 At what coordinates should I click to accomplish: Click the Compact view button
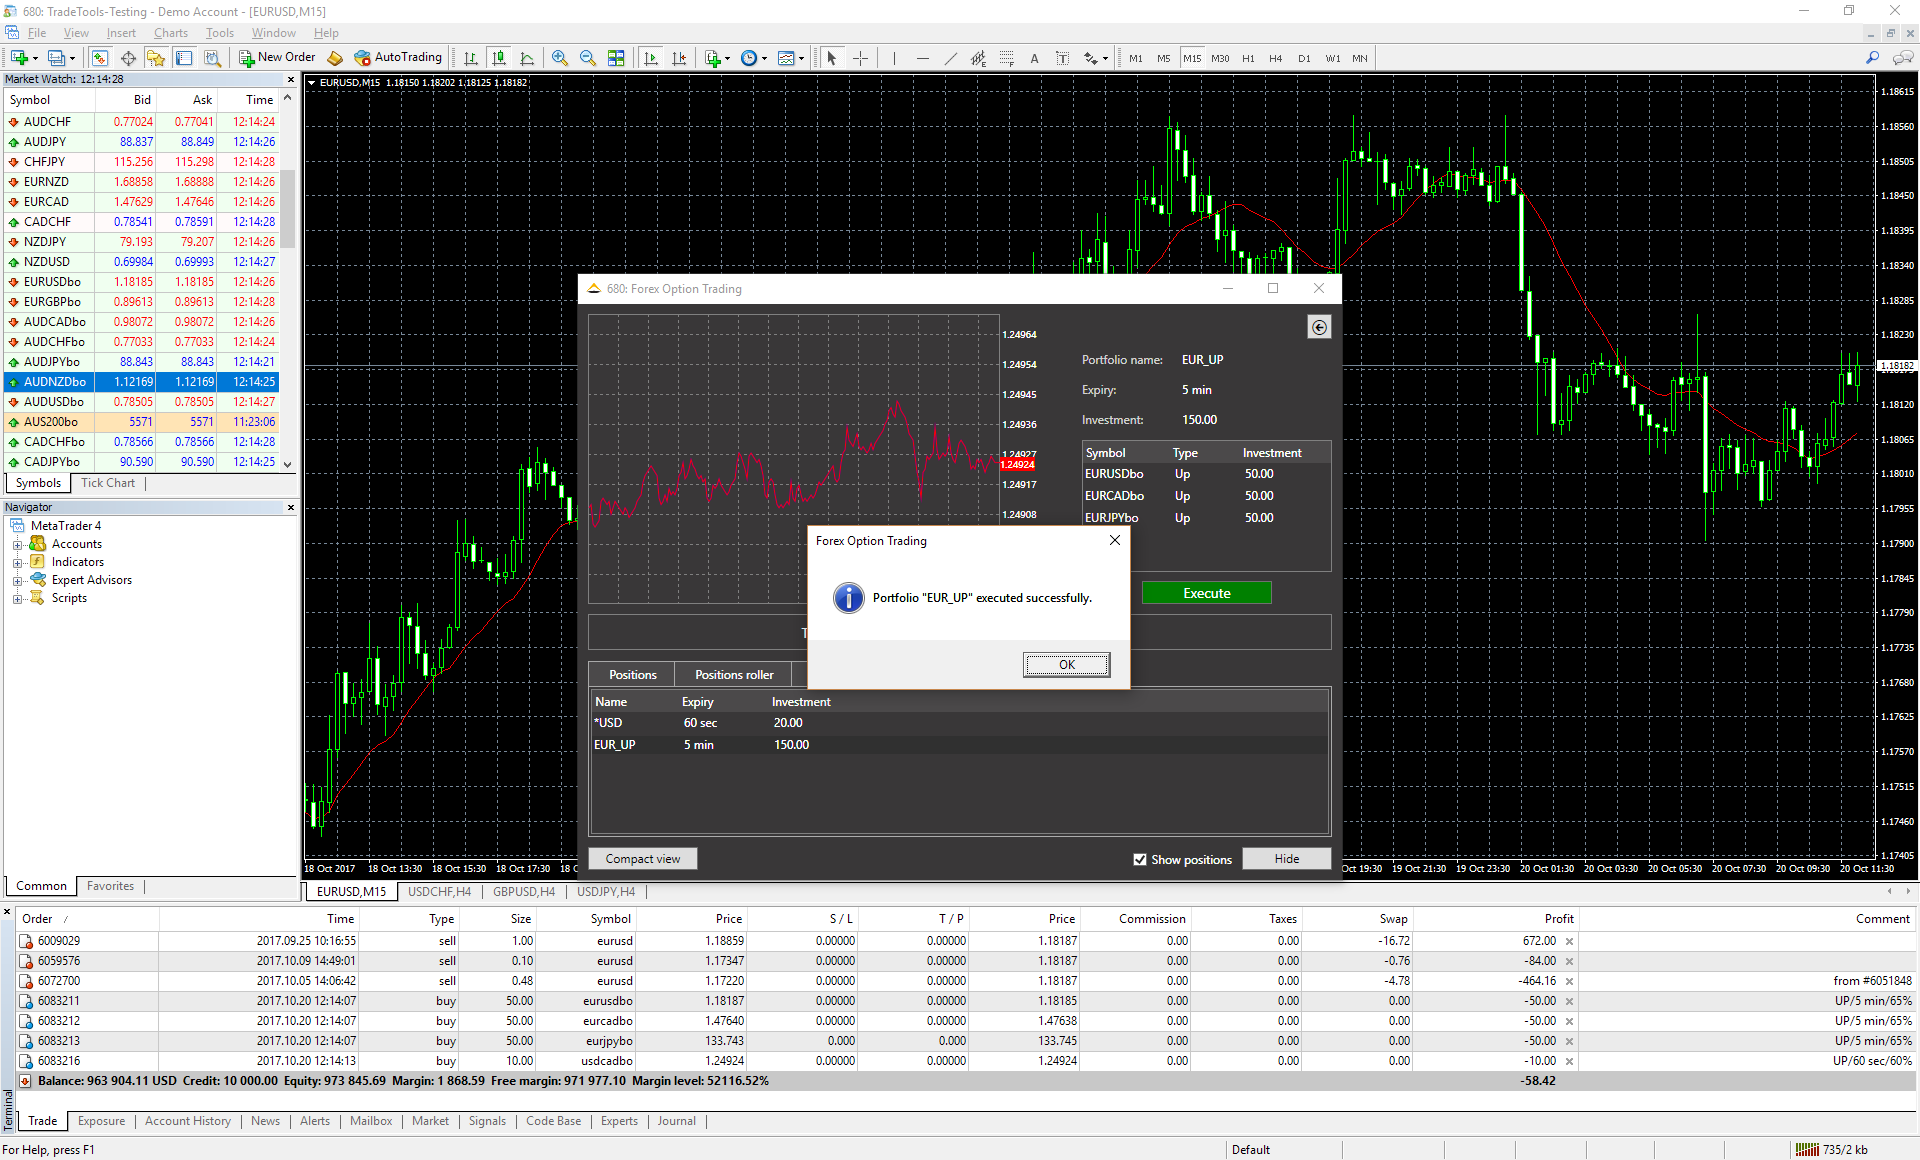(x=642, y=859)
